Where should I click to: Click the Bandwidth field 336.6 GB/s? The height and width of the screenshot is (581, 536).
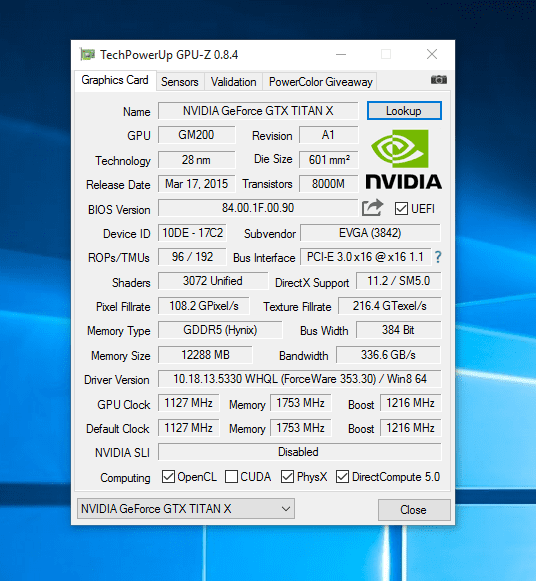(x=388, y=355)
